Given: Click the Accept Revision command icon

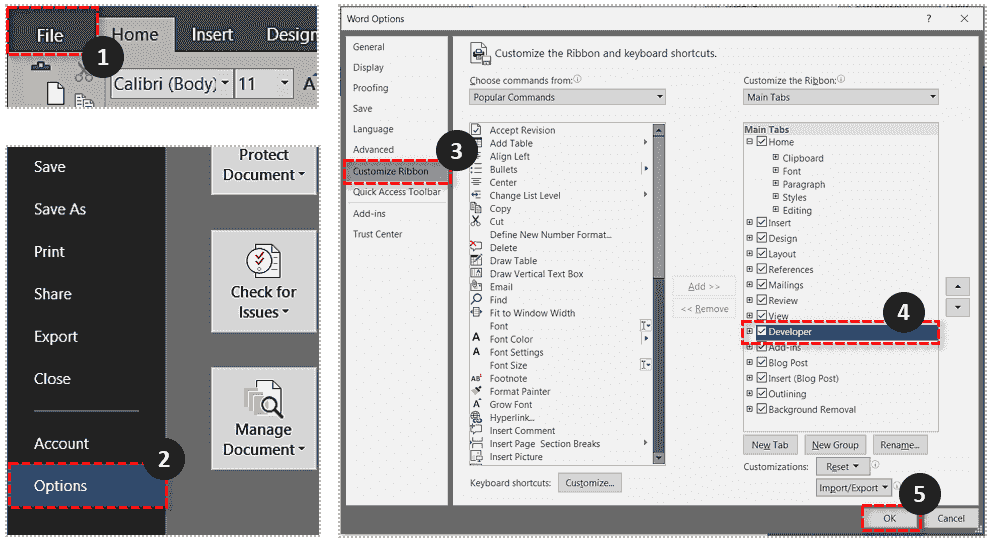Looking at the screenshot, I should pyautogui.click(x=477, y=130).
